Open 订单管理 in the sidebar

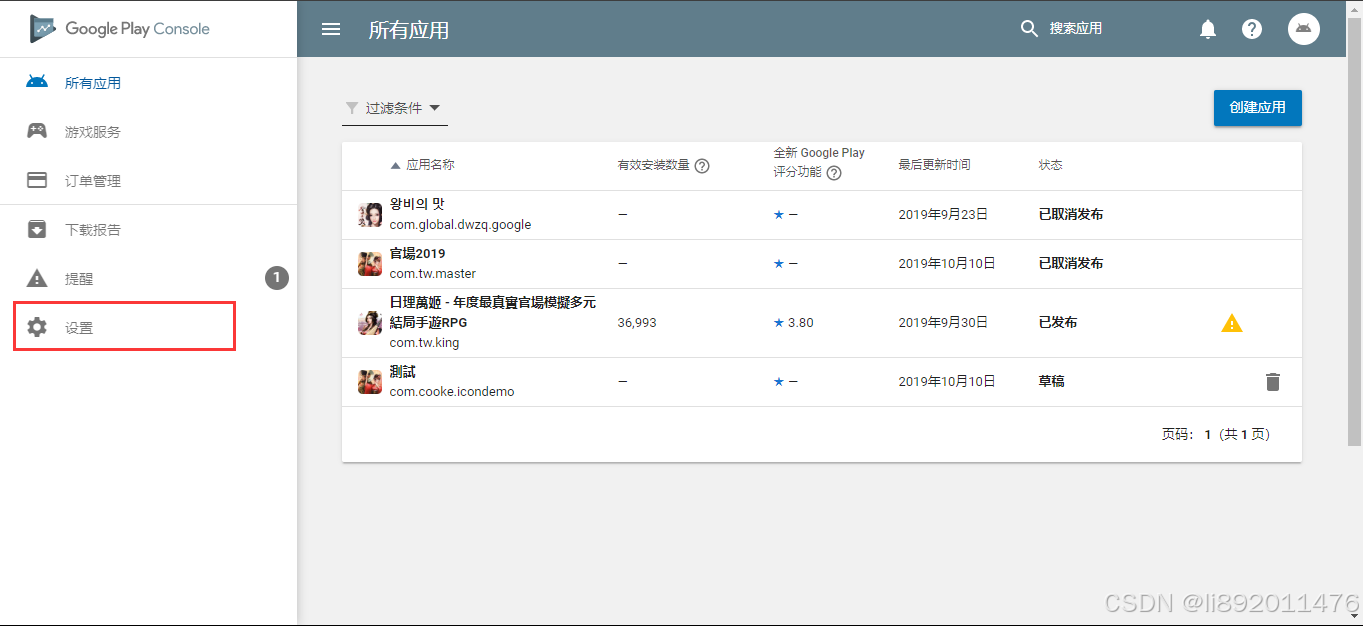[93, 181]
